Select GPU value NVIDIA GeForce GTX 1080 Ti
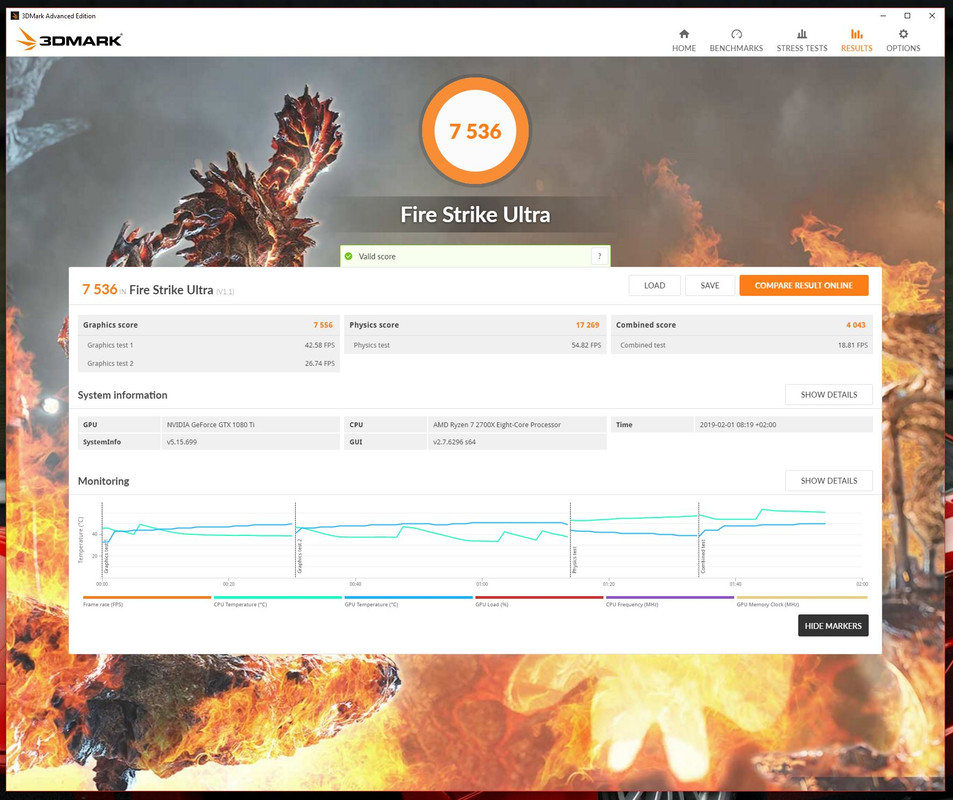The height and width of the screenshot is (800, 953). pos(210,425)
